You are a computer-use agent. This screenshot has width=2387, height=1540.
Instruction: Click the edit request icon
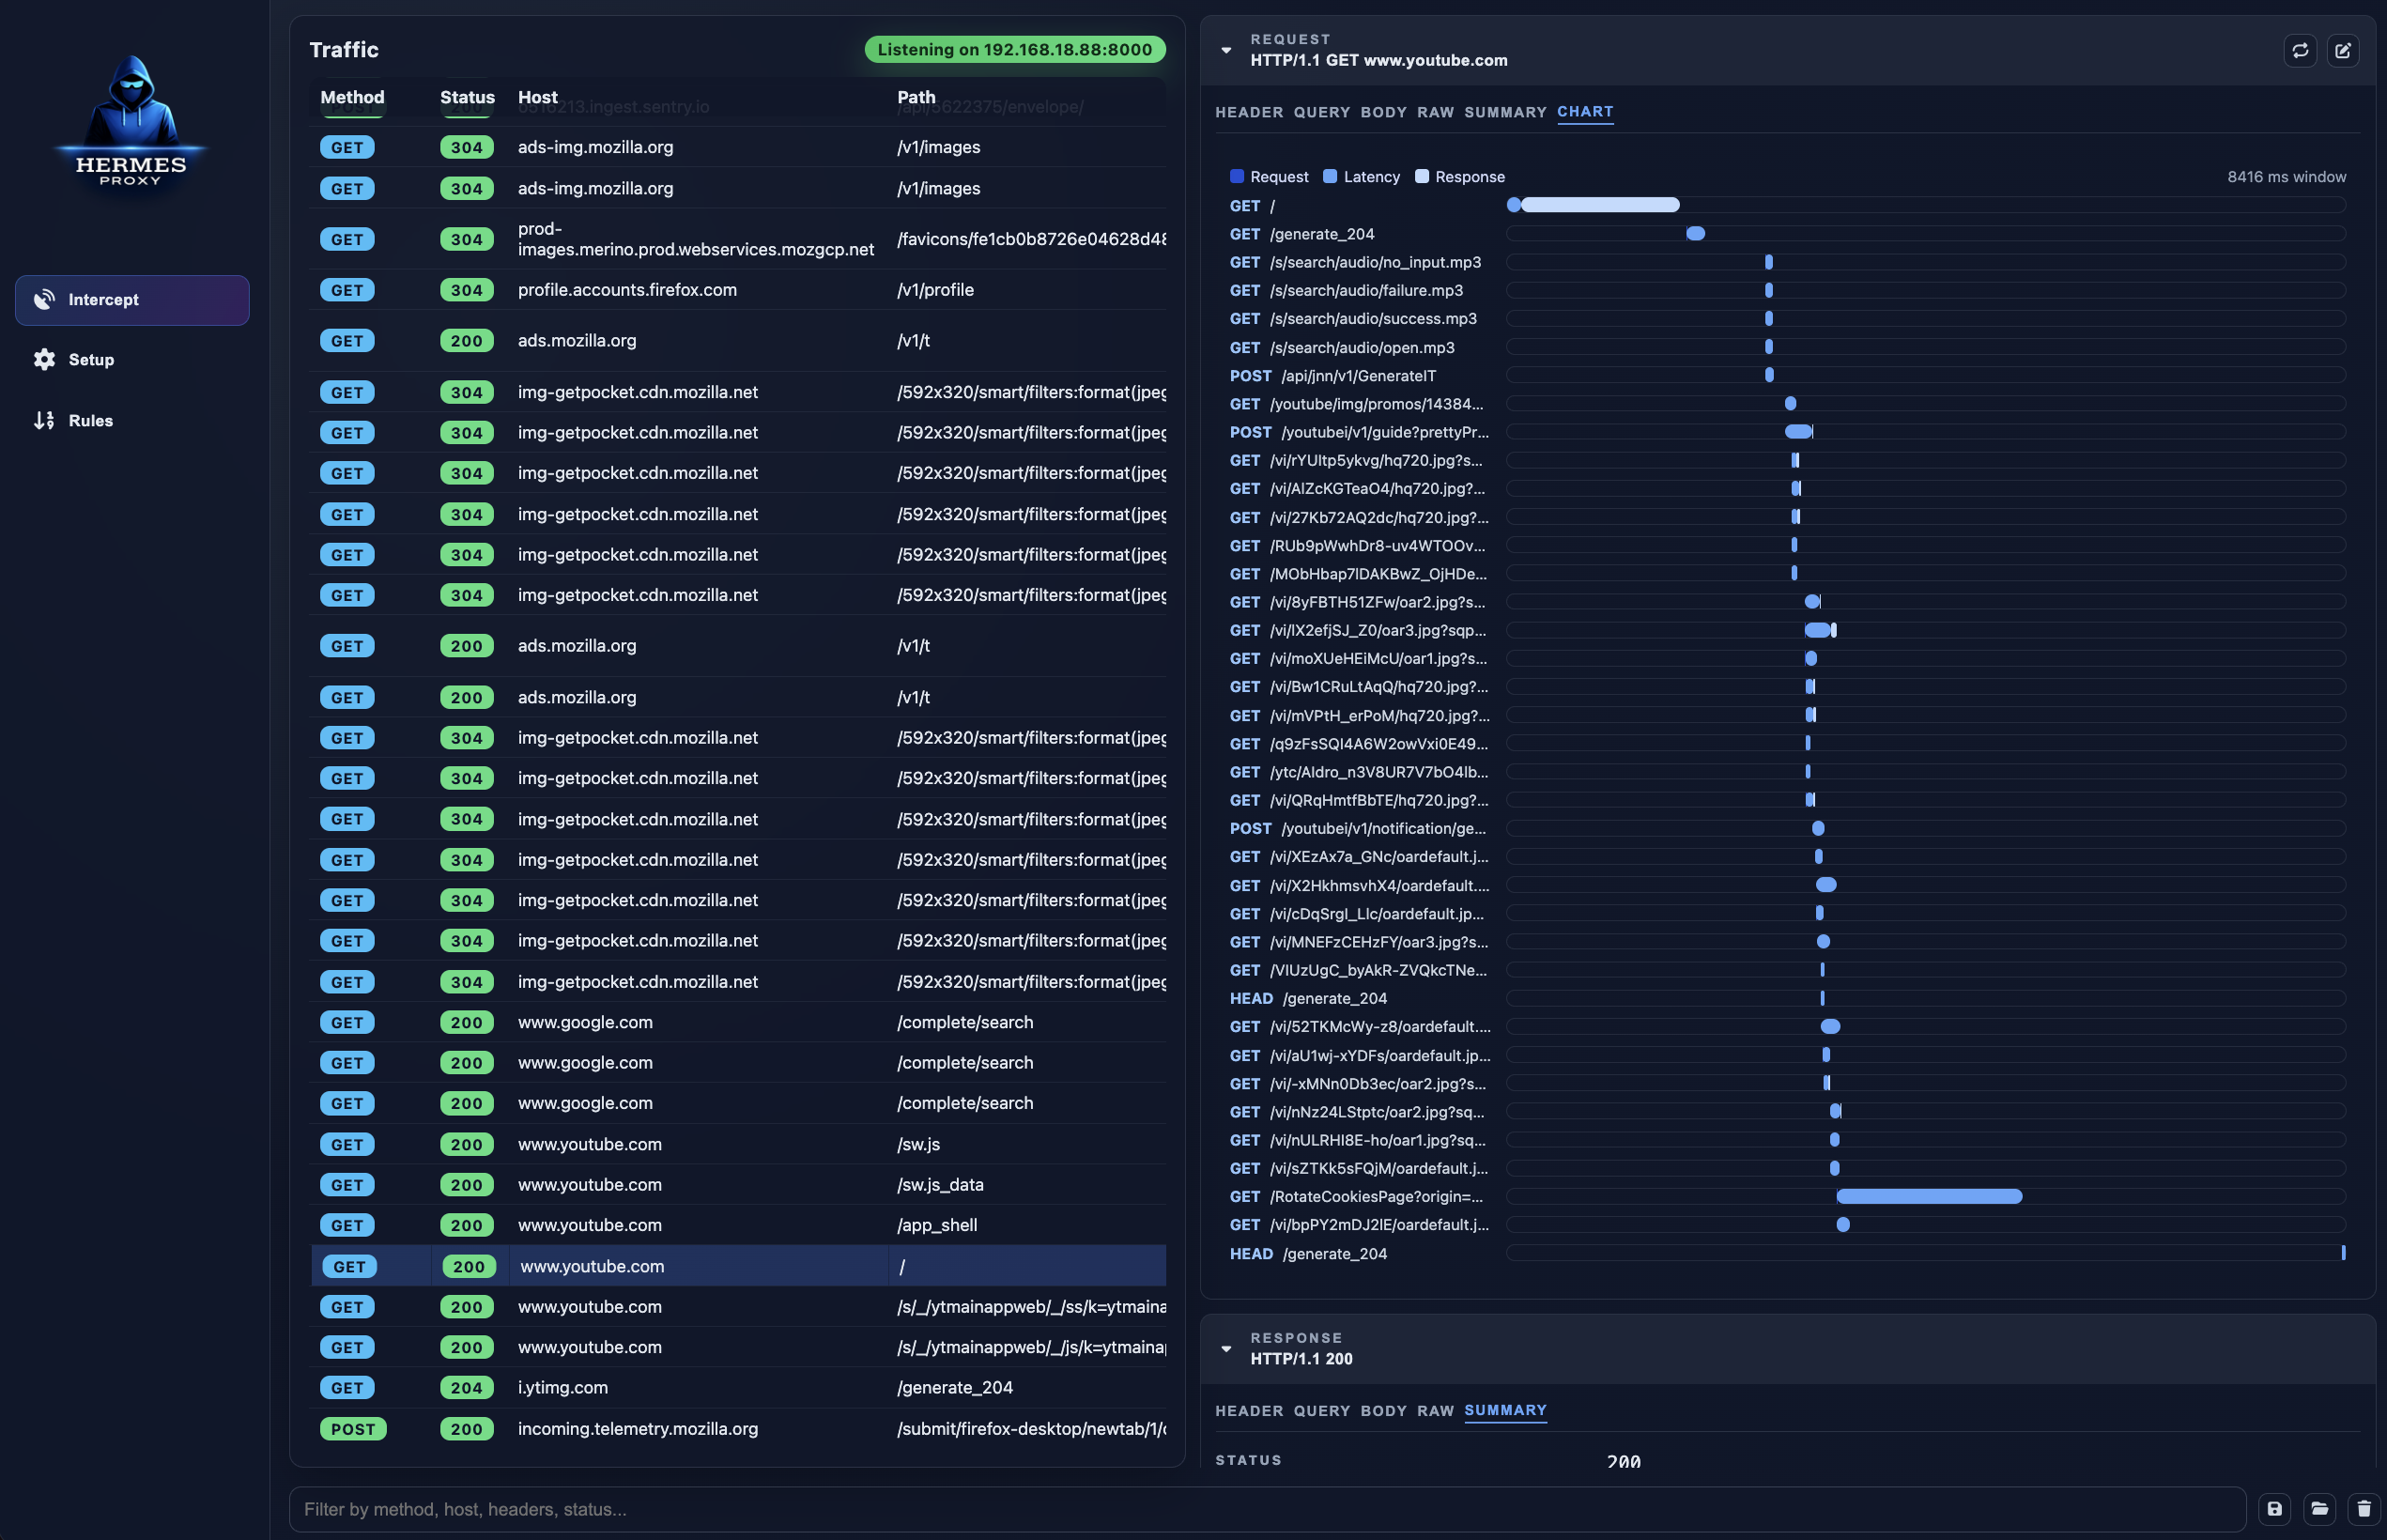click(2343, 50)
